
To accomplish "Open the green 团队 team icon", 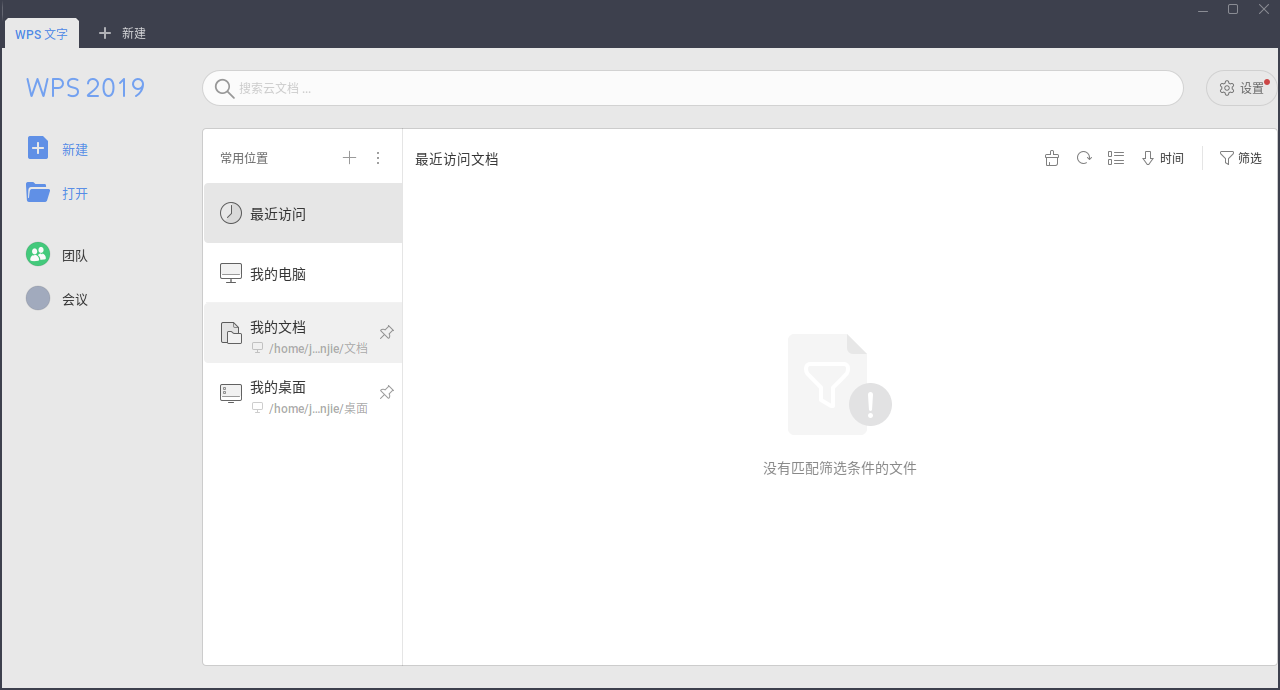I will [x=38, y=254].
